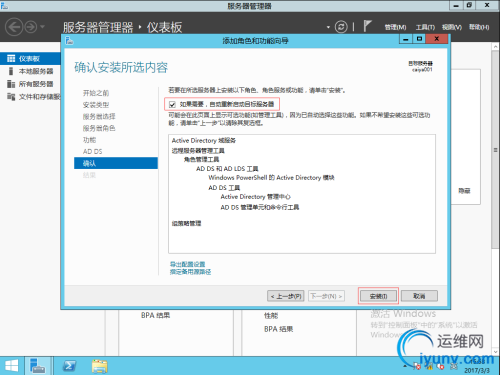The height and width of the screenshot is (375, 500).
Task: Select the 确认 wizard step
Action: click(116, 163)
